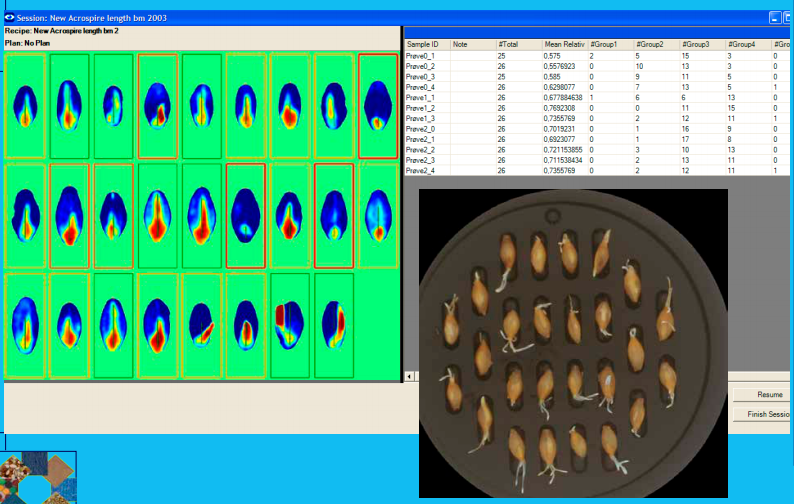The width and height of the screenshot is (794, 504).
Task: Open the patchwork desktop icon at bottom left
Action: [39, 477]
